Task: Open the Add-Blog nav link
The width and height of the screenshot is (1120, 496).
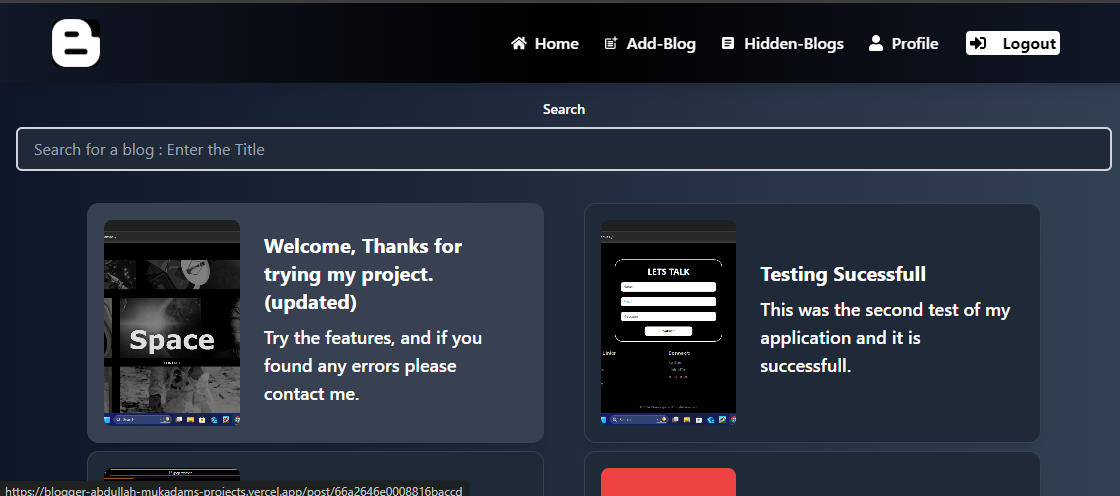Action: (x=660, y=43)
